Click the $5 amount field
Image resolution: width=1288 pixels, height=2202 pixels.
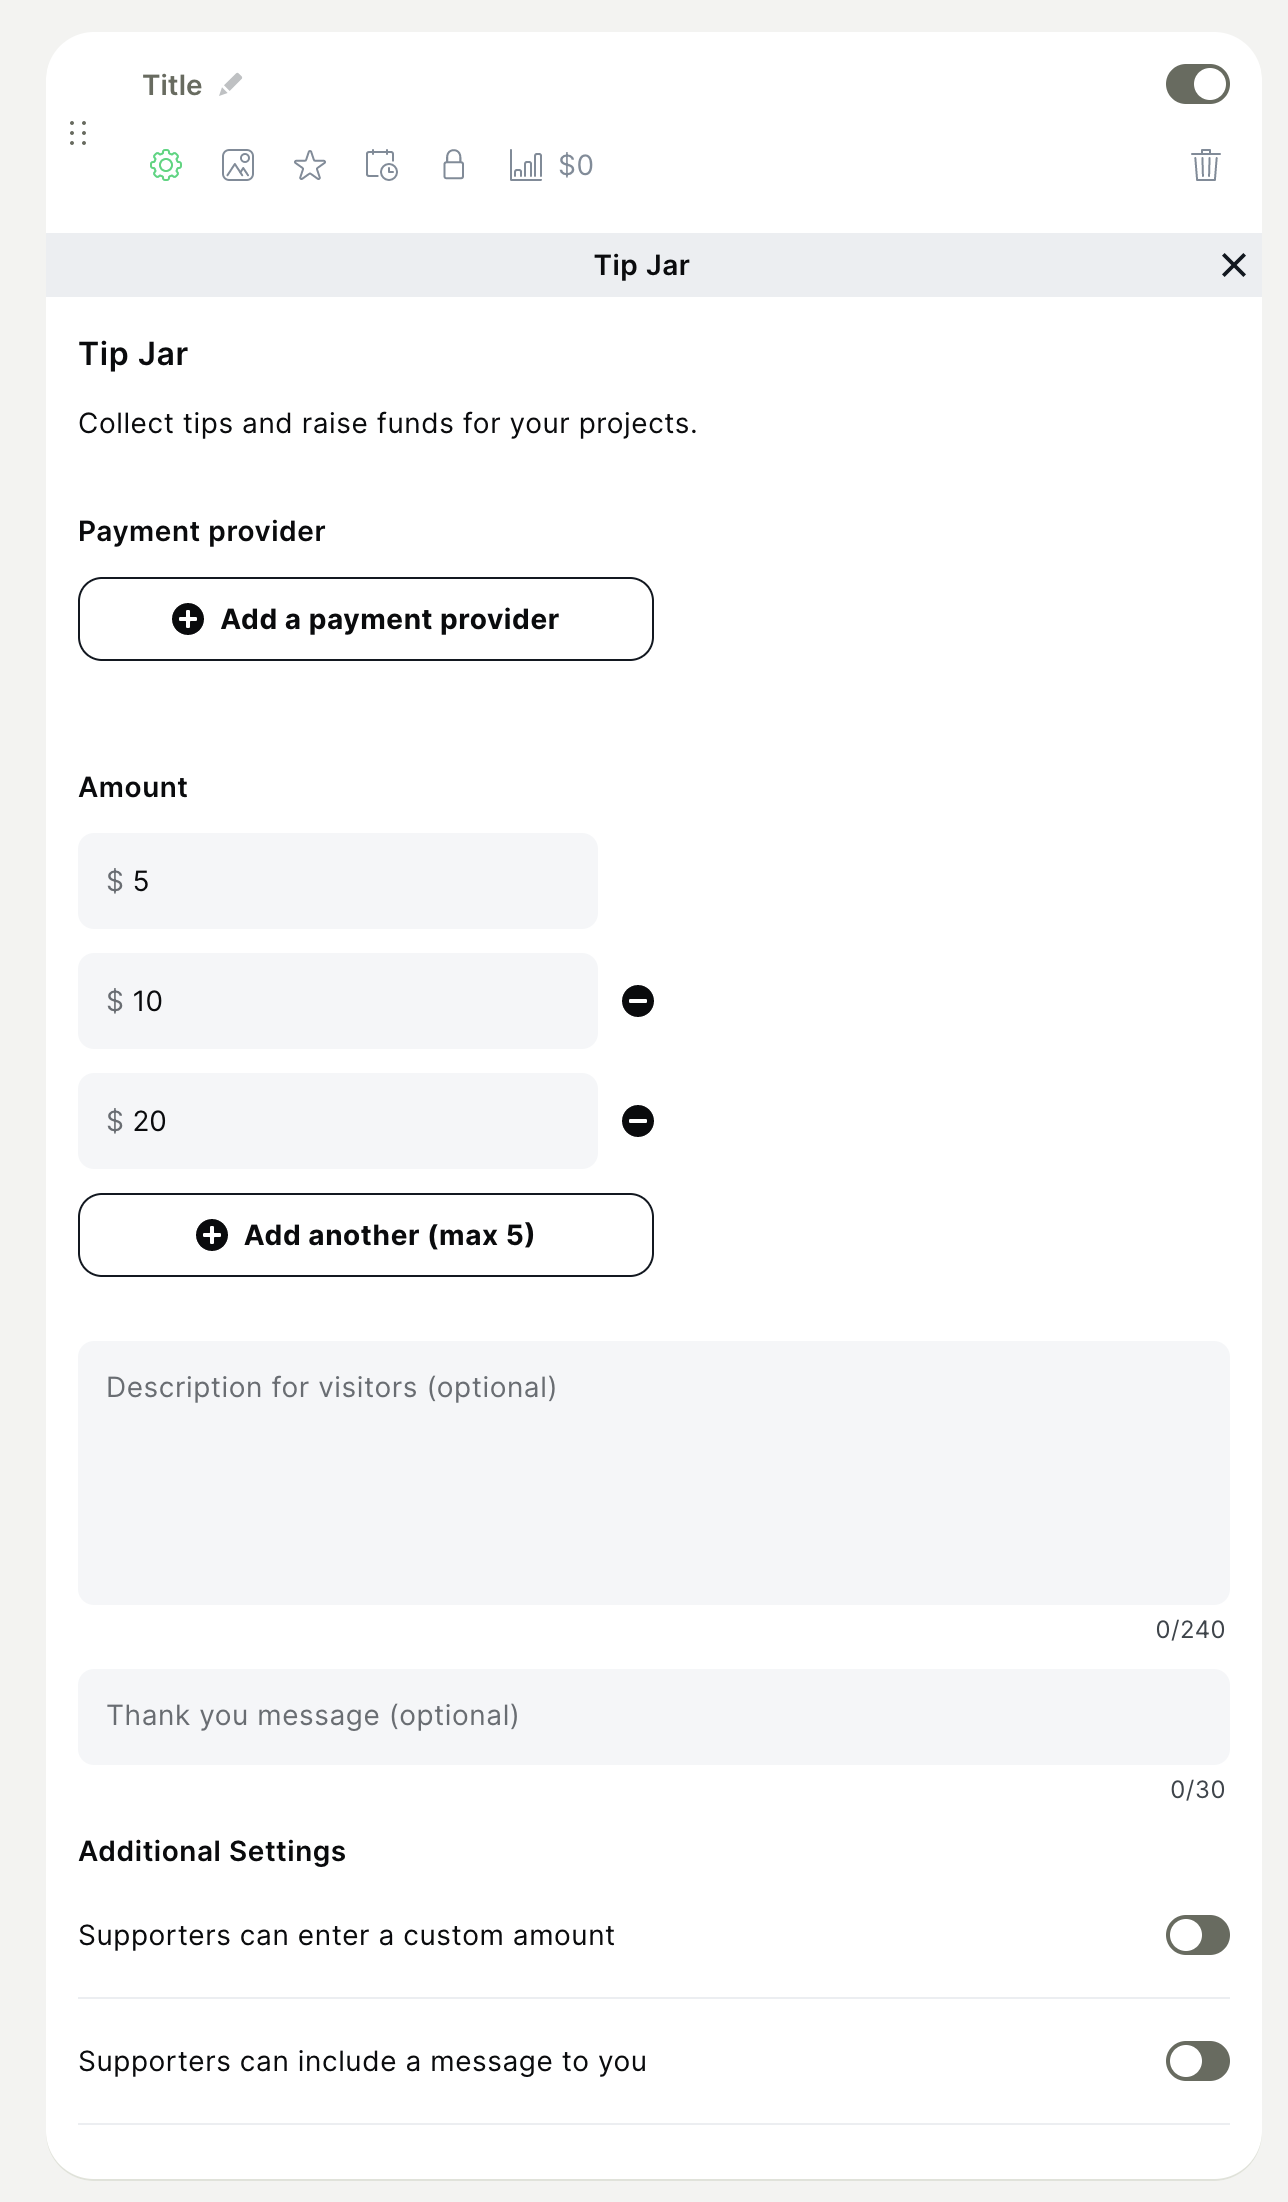(338, 881)
